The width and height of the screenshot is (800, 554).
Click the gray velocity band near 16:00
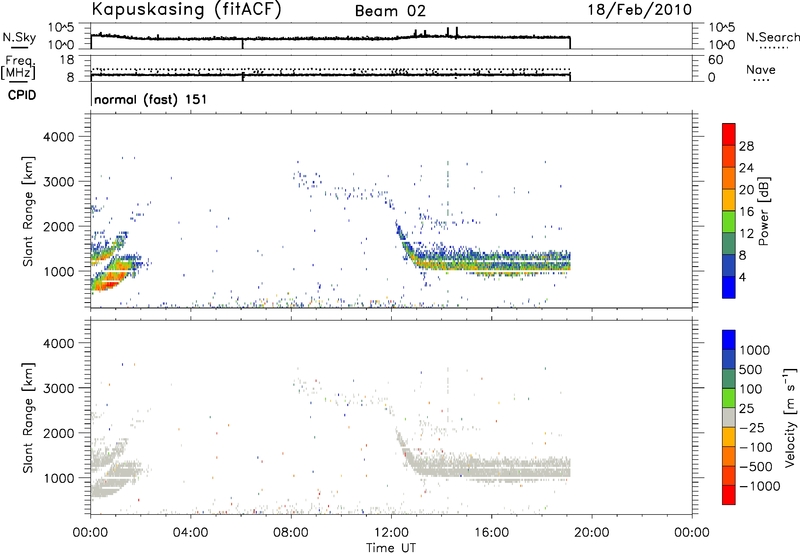click(x=491, y=468)
